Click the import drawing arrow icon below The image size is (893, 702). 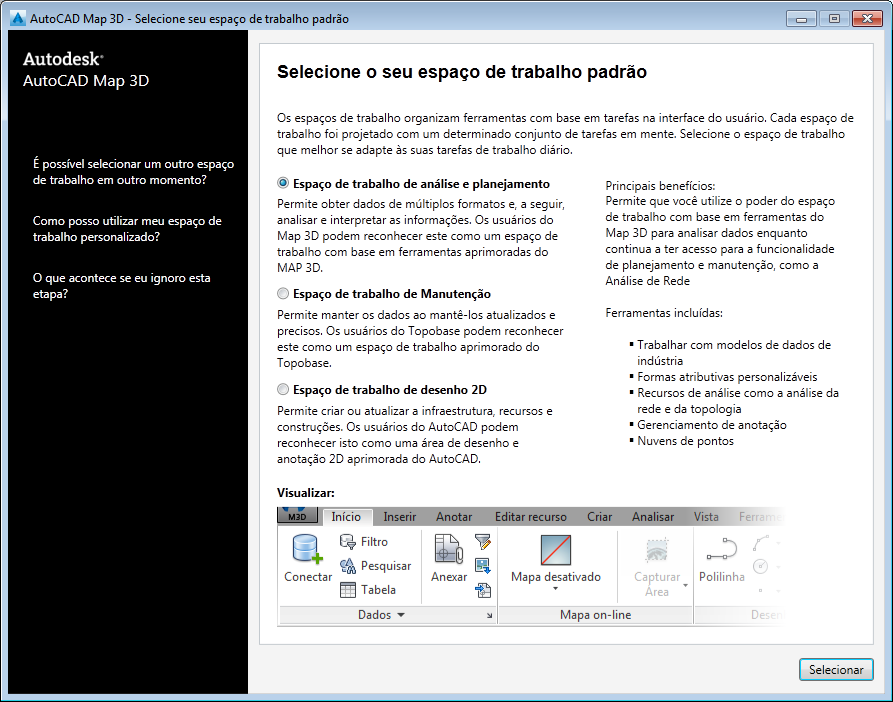[482, 590]
